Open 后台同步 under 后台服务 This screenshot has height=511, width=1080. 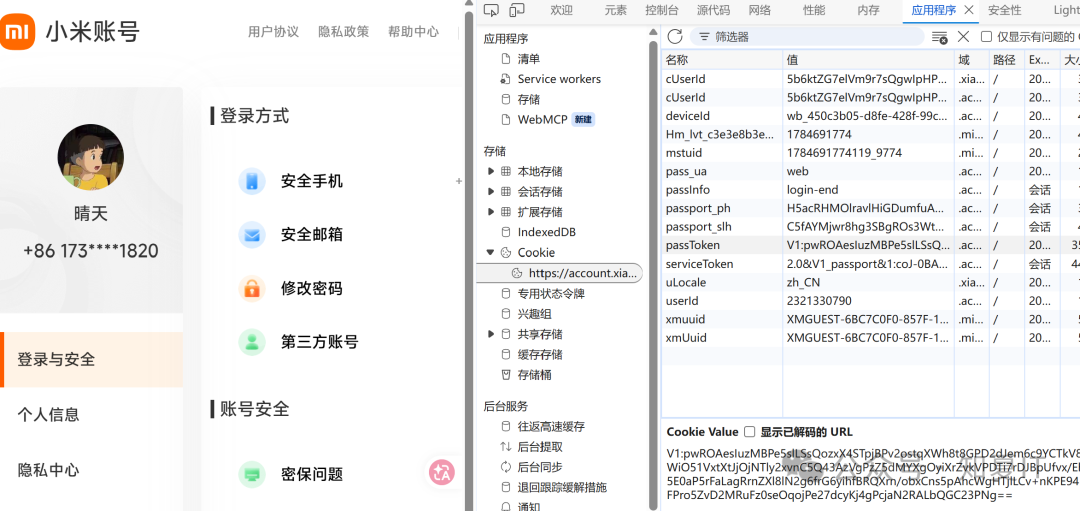point(540,467)
